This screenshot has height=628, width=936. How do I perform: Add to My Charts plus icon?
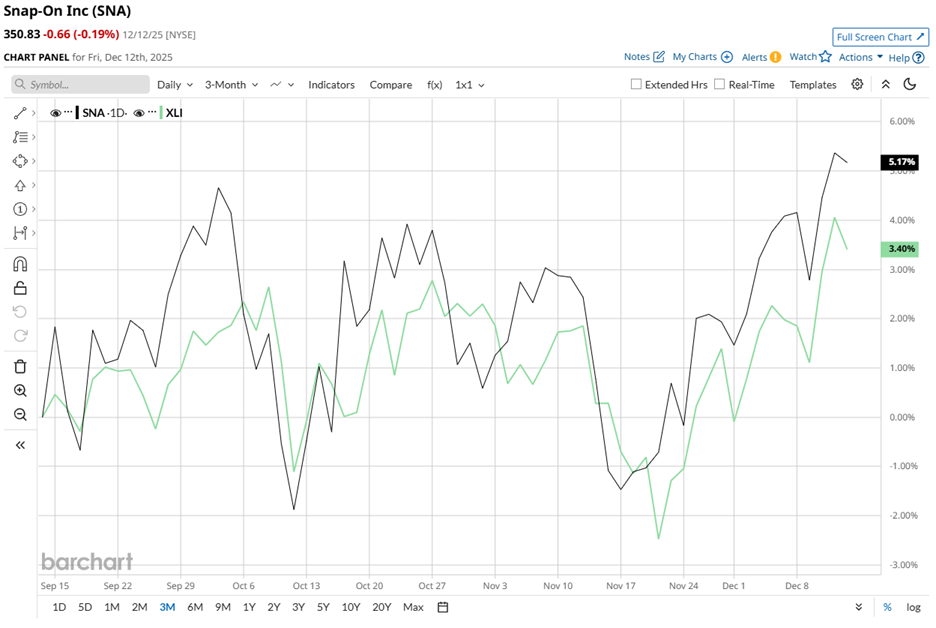tap(726, 57)
